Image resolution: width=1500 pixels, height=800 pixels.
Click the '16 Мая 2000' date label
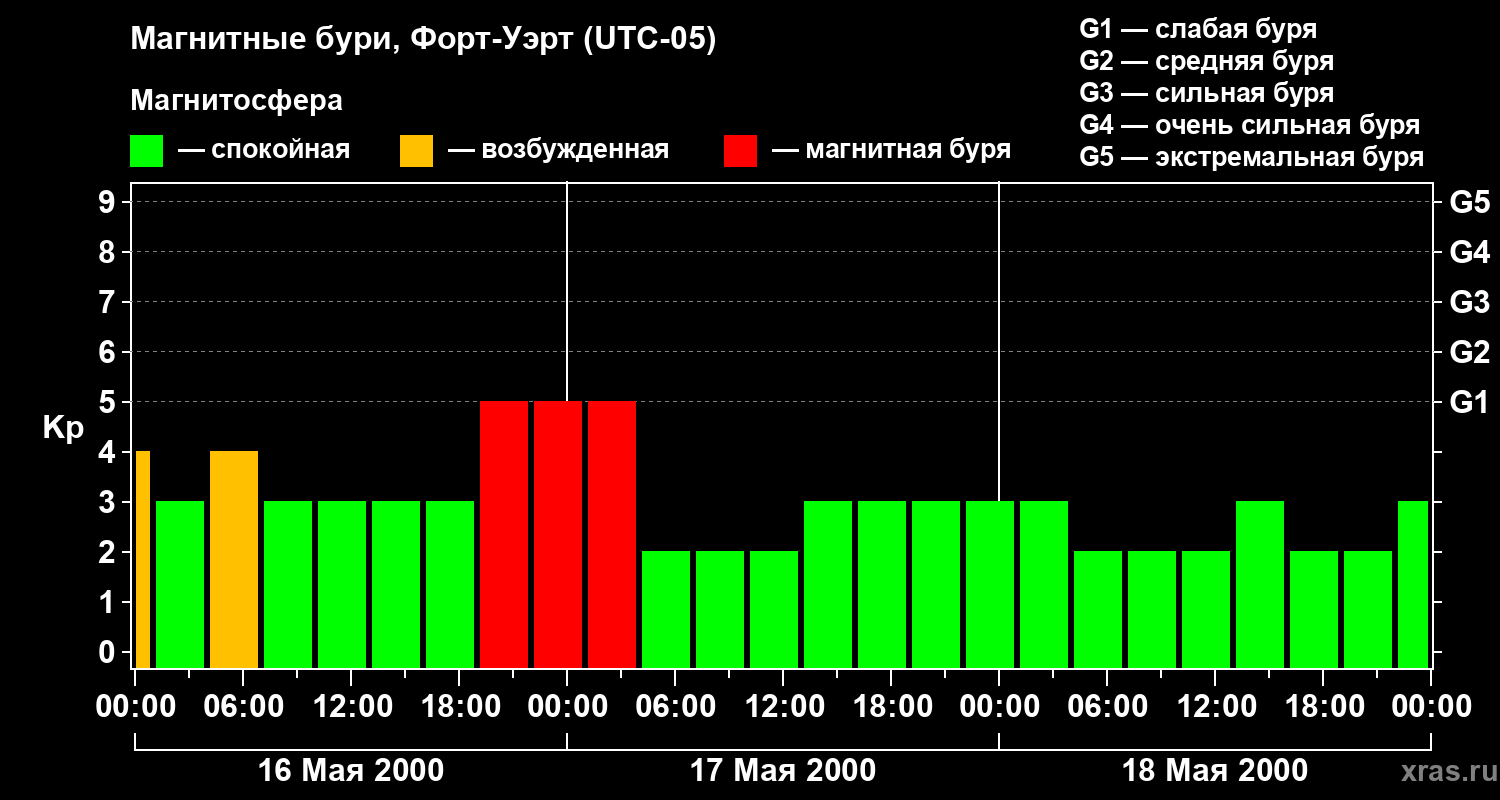[351, 770]
